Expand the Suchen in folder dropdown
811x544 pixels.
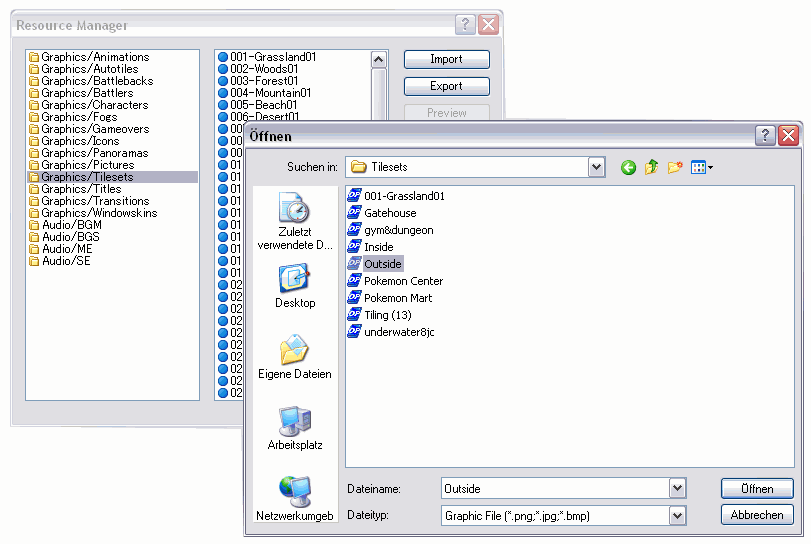tap(597, 167)
